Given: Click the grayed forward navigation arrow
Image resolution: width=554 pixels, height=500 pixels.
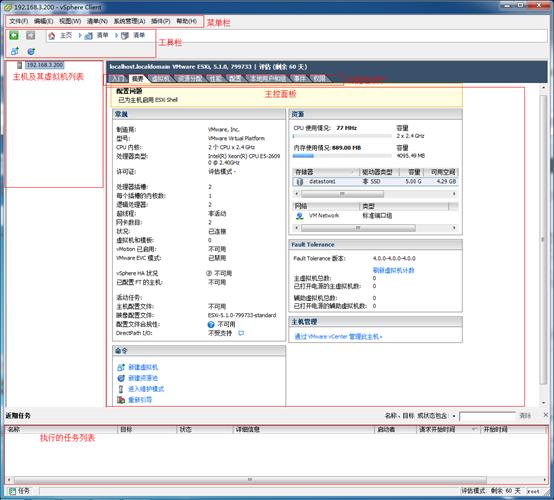Looking at the screenshot, I should tap(31, 35).
